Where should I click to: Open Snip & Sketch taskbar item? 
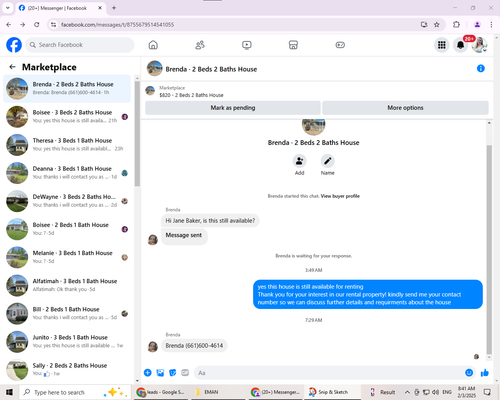(332, 392)
